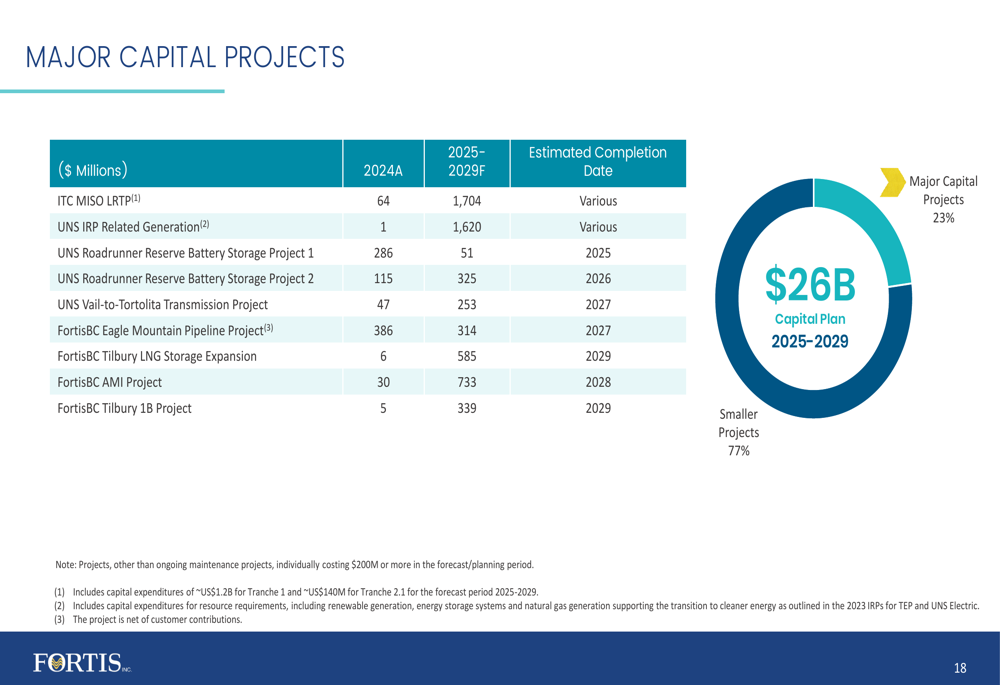Image resolution: width=1000 pixels, height=685 pixels.
Task: Click "FortisBC Eagle Mountain Pipeline Project" row label
Action: pos(165,330)
